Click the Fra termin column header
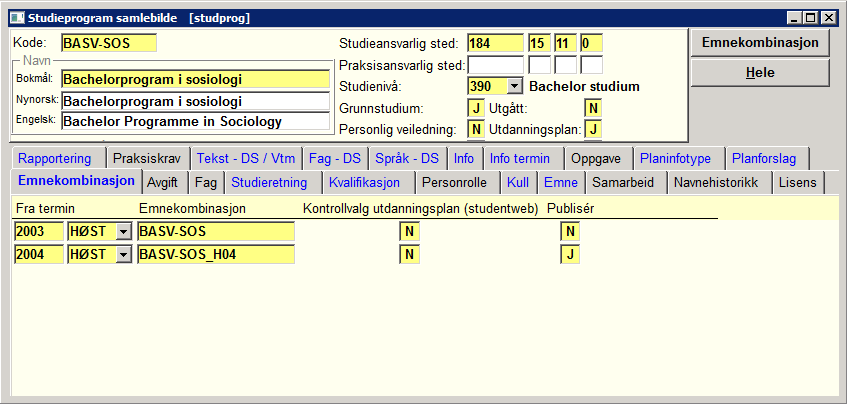Screen dimensions: 847x404 45,209
